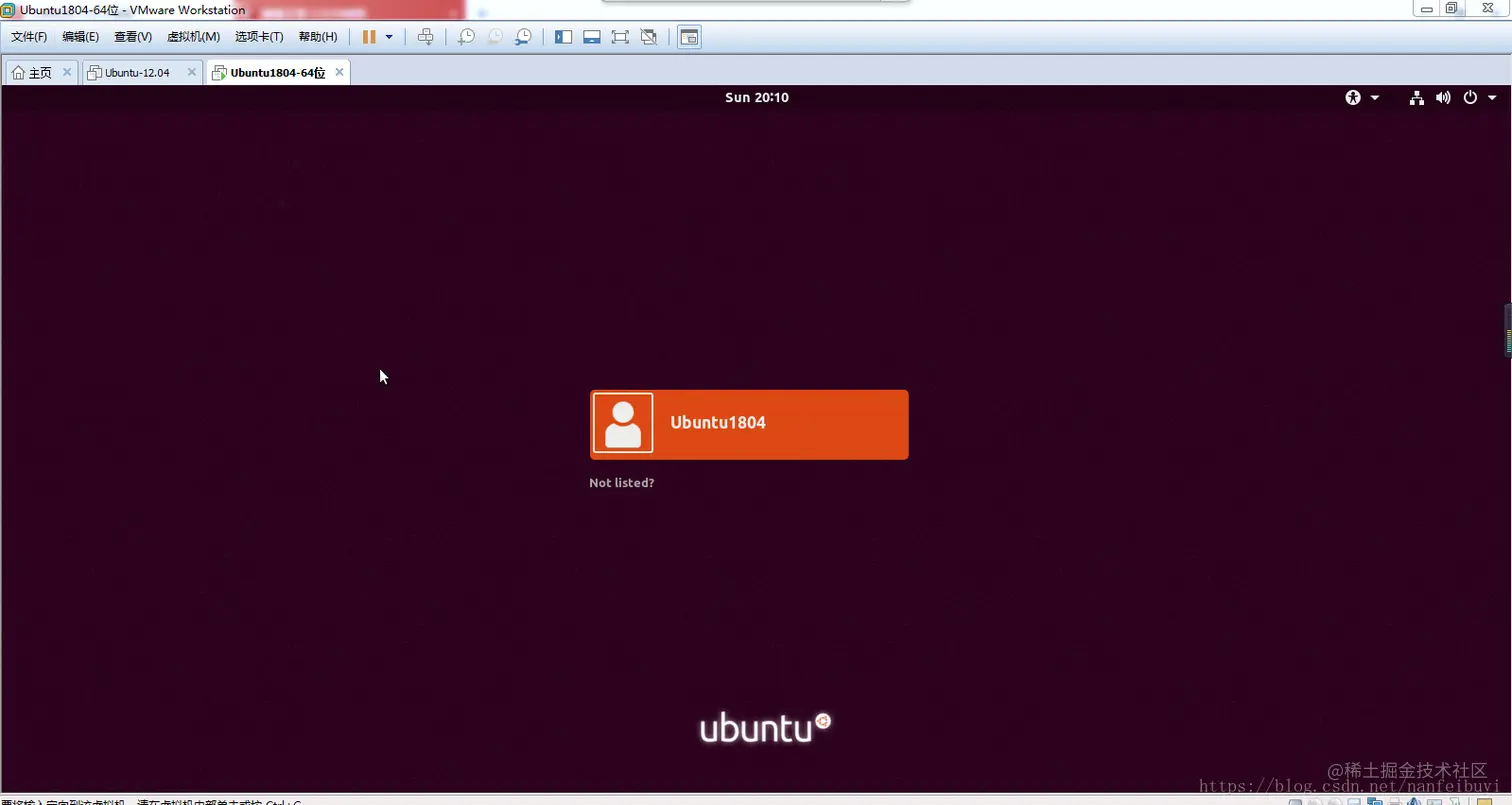Click the Ubuntu1804 user avatar picture
This screenshot has height=805, width=1512.
(x=623, y=422)
